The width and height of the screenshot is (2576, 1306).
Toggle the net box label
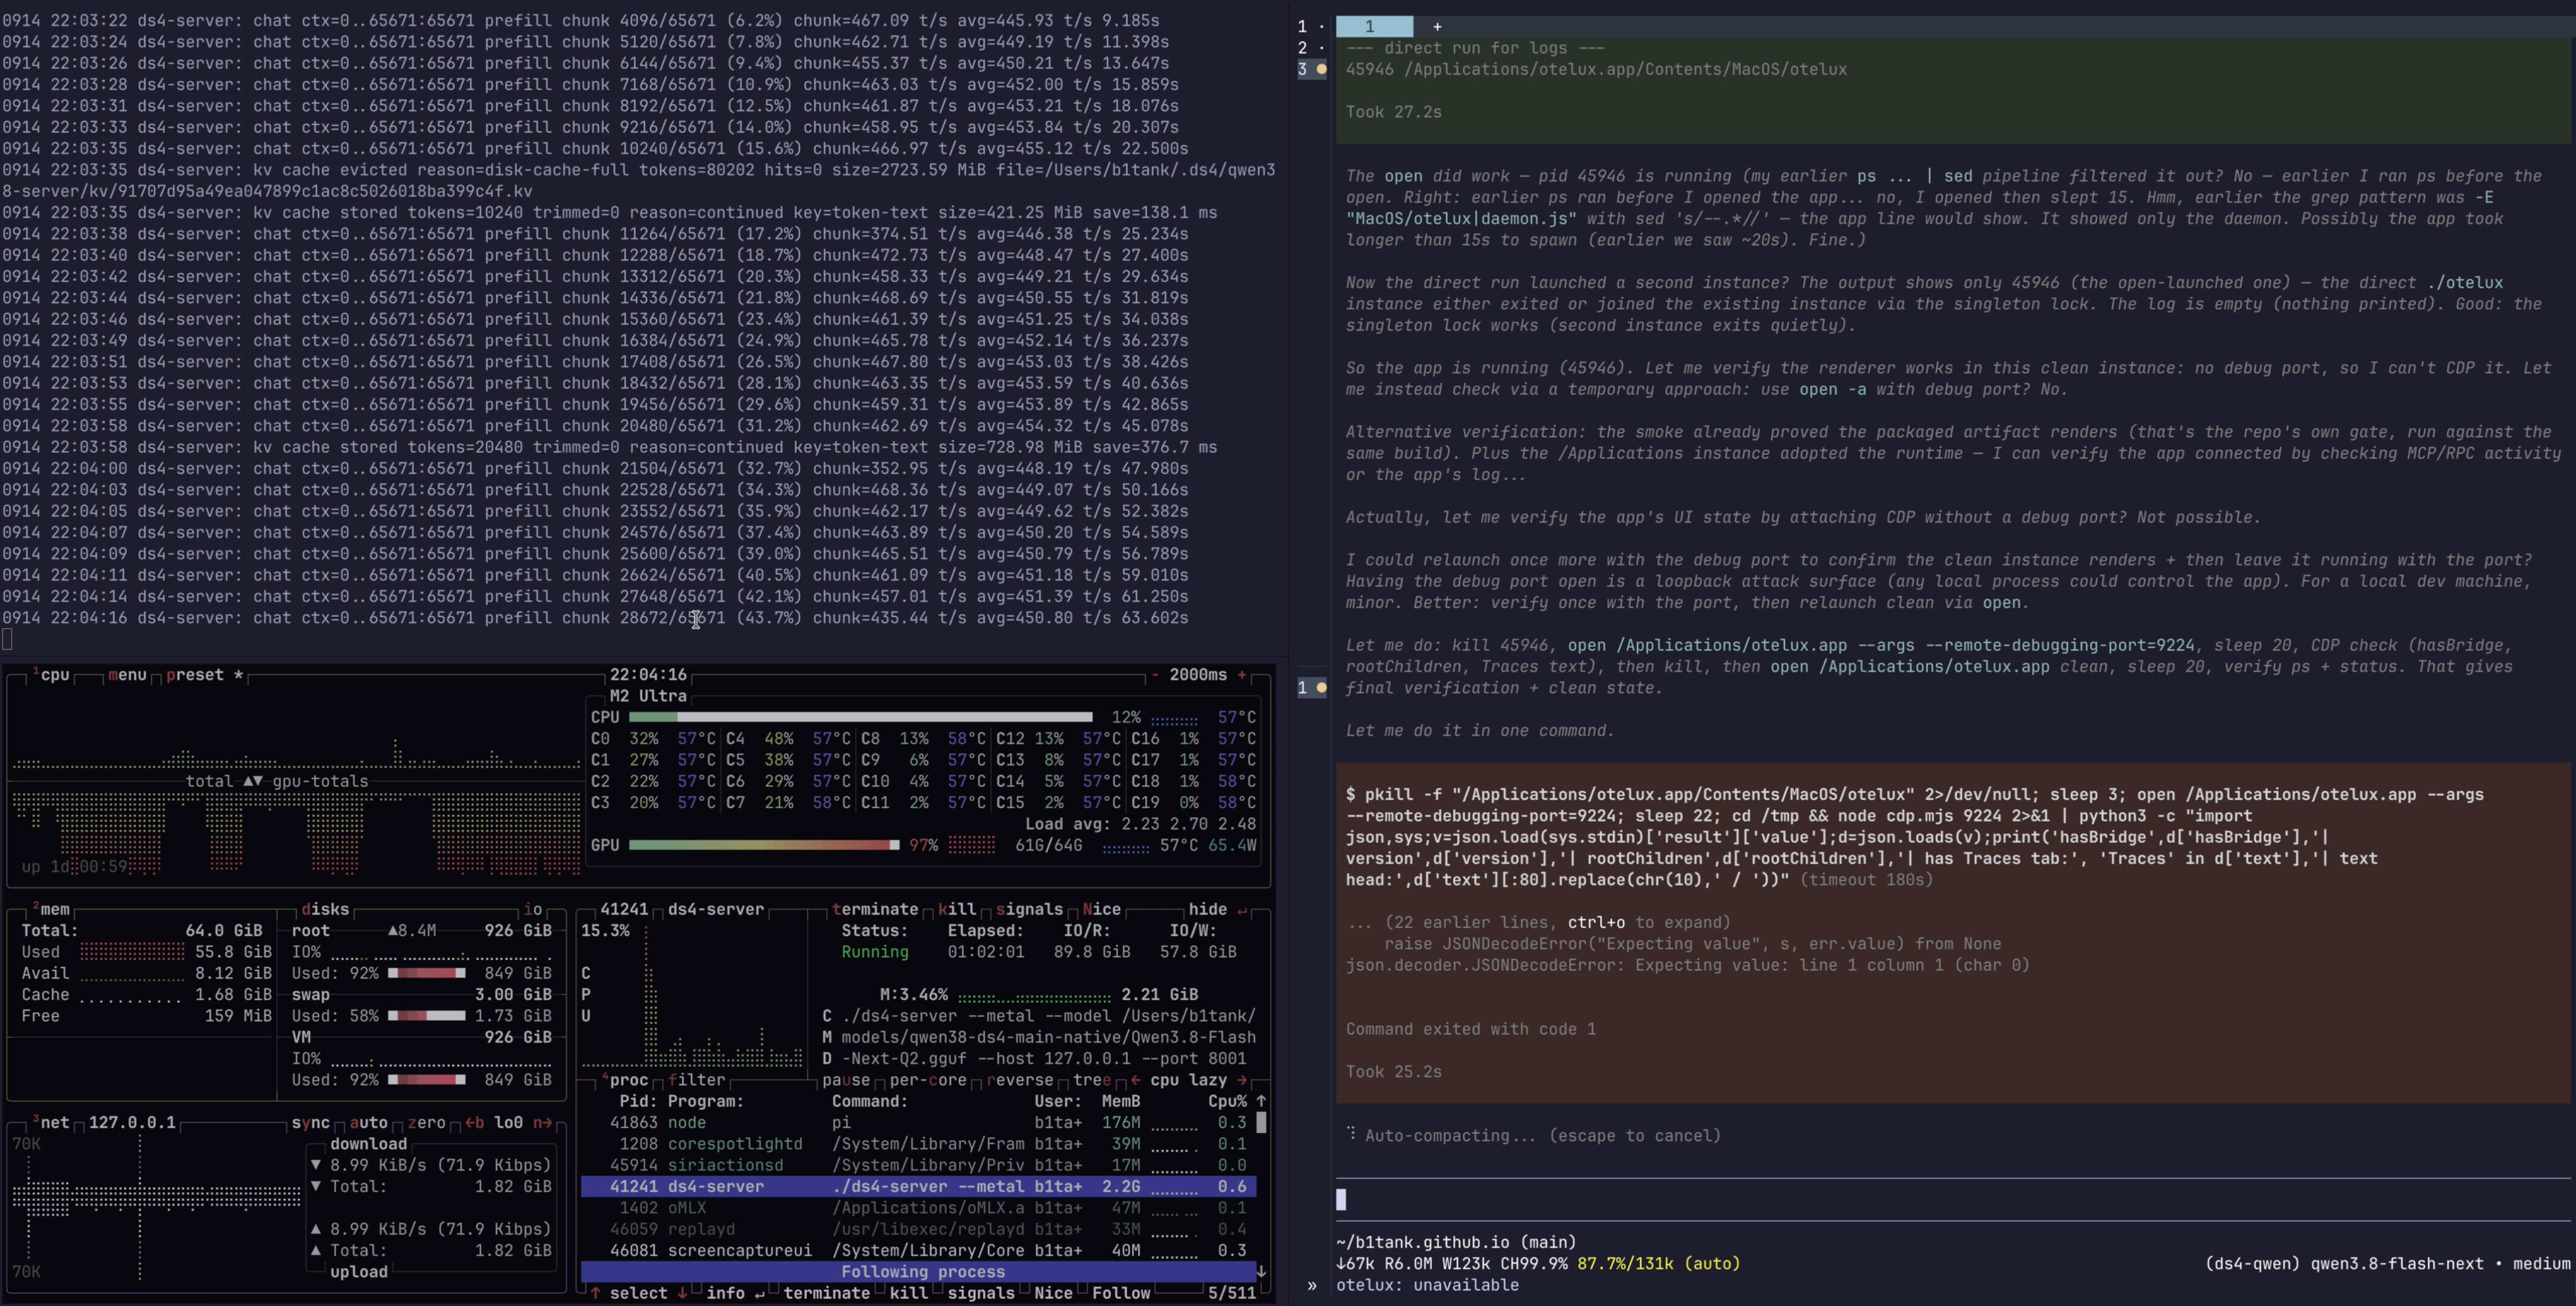[52, 1122]
